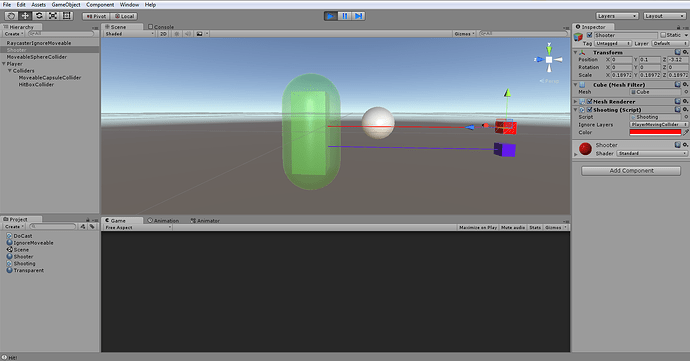690x361 pixels.
Task: Select the Move tool
Action: click(x=25, y=16)
